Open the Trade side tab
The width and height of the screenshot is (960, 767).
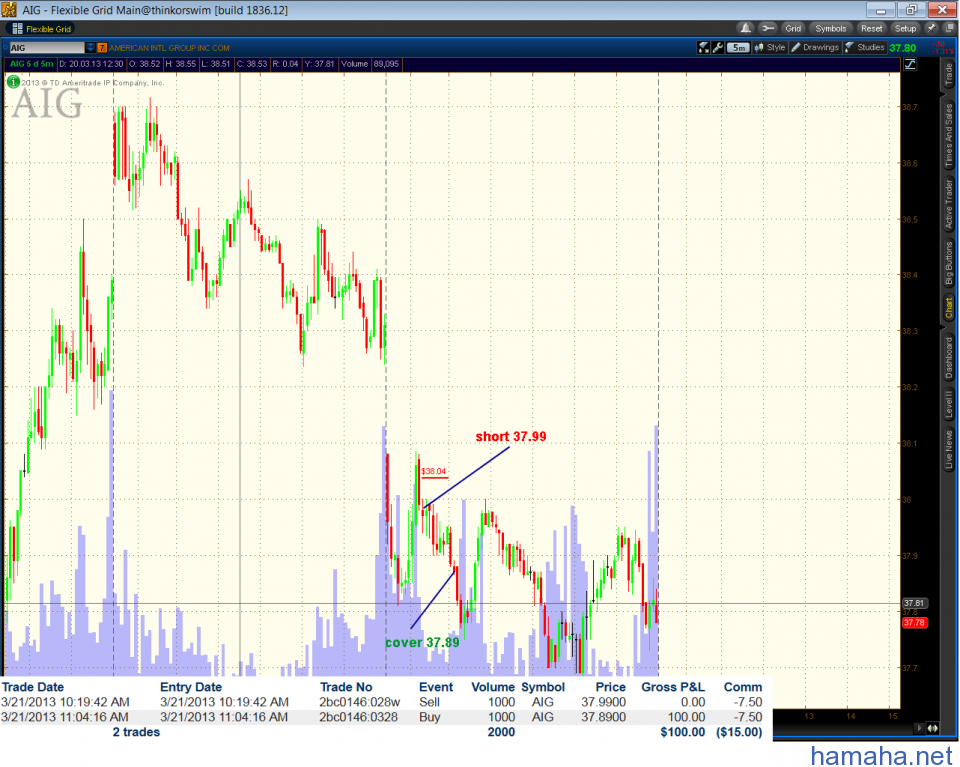coord(948,73)
